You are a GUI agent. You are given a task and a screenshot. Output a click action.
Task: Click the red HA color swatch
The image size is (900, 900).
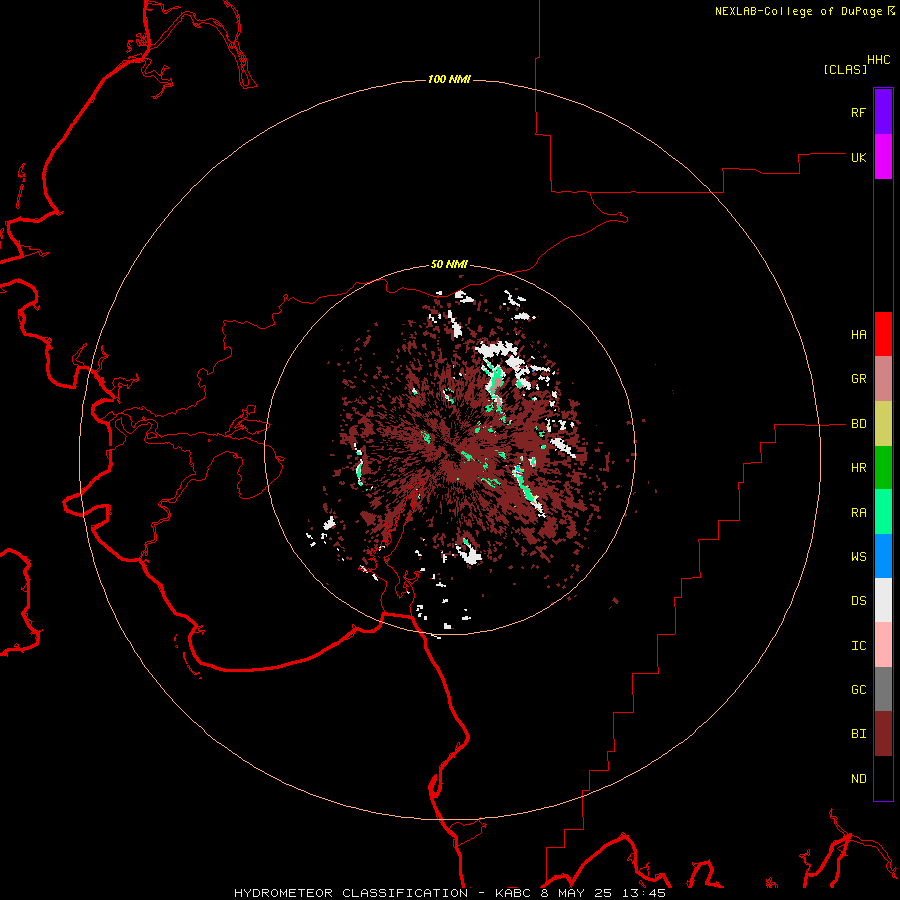click(883, 334)
